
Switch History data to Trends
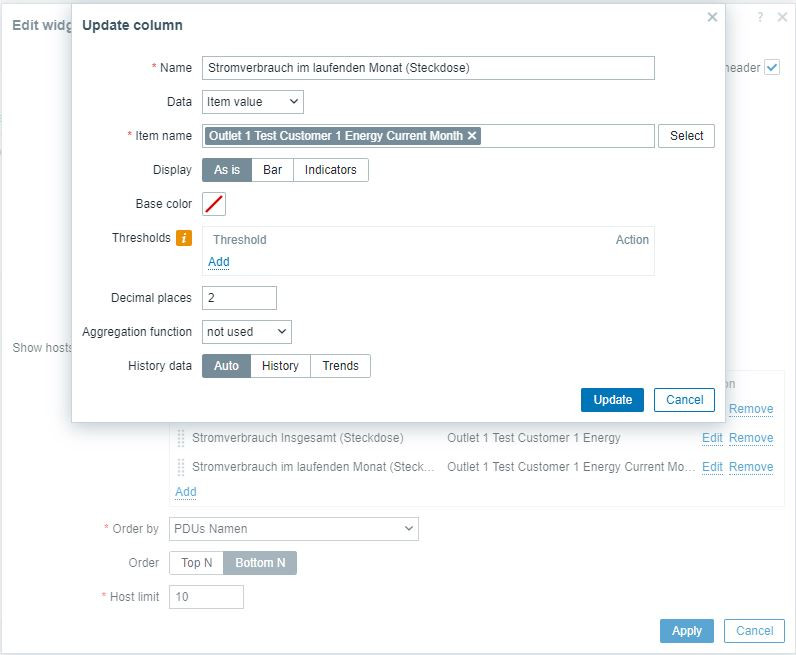click(340, 366)
